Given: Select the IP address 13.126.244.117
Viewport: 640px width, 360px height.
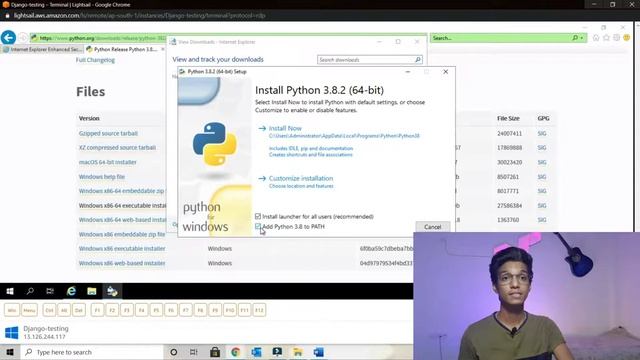Looking at the screenshot, I should [x=44, y=337].
